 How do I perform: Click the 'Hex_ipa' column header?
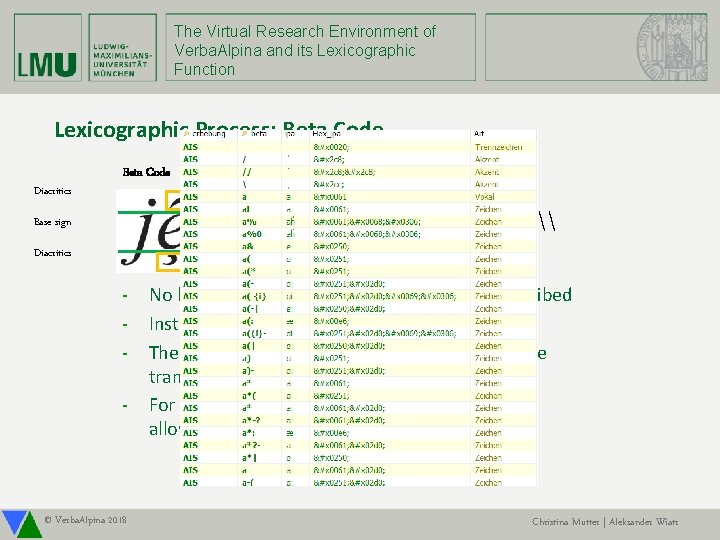pyautogui.click(x=326, y=134)
